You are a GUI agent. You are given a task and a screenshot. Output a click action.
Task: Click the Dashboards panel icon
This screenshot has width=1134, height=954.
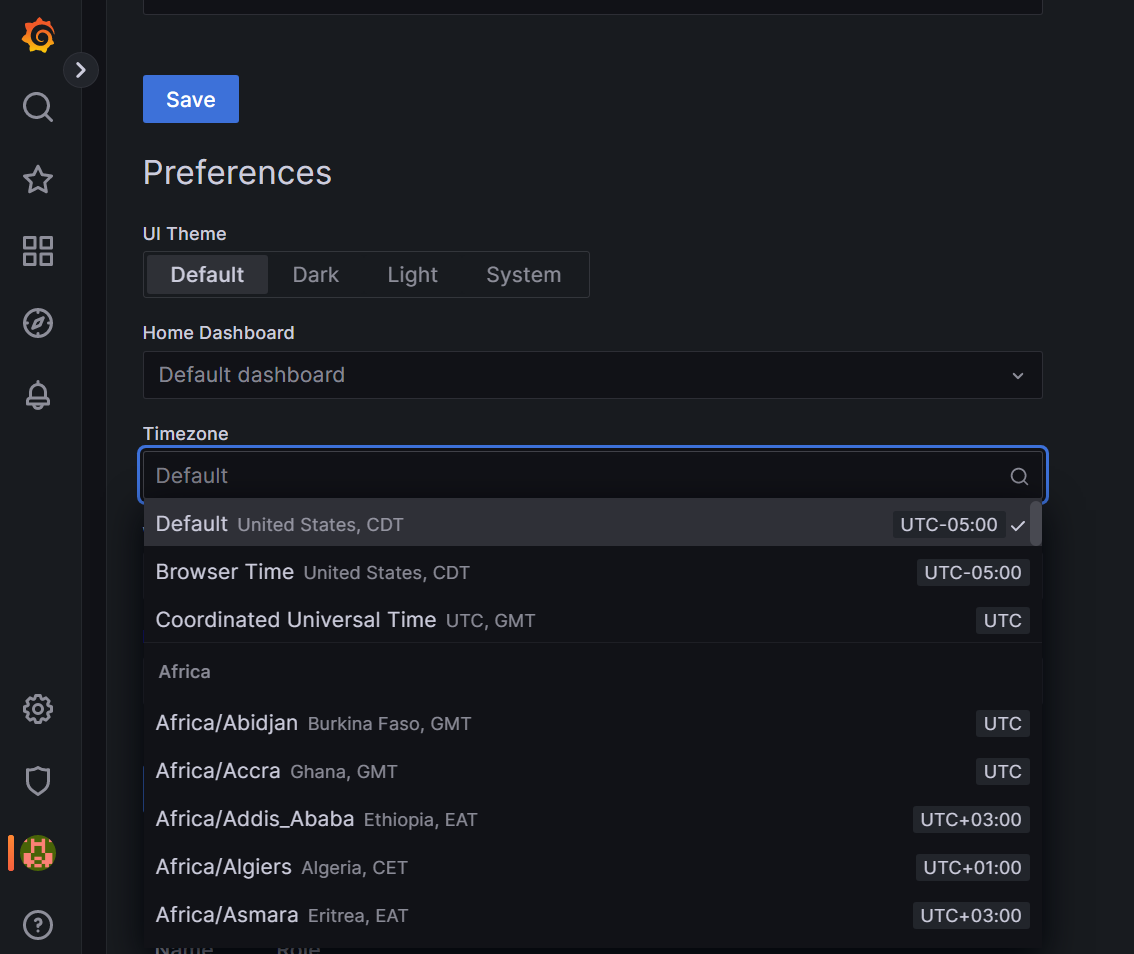(x=37, y=251)
